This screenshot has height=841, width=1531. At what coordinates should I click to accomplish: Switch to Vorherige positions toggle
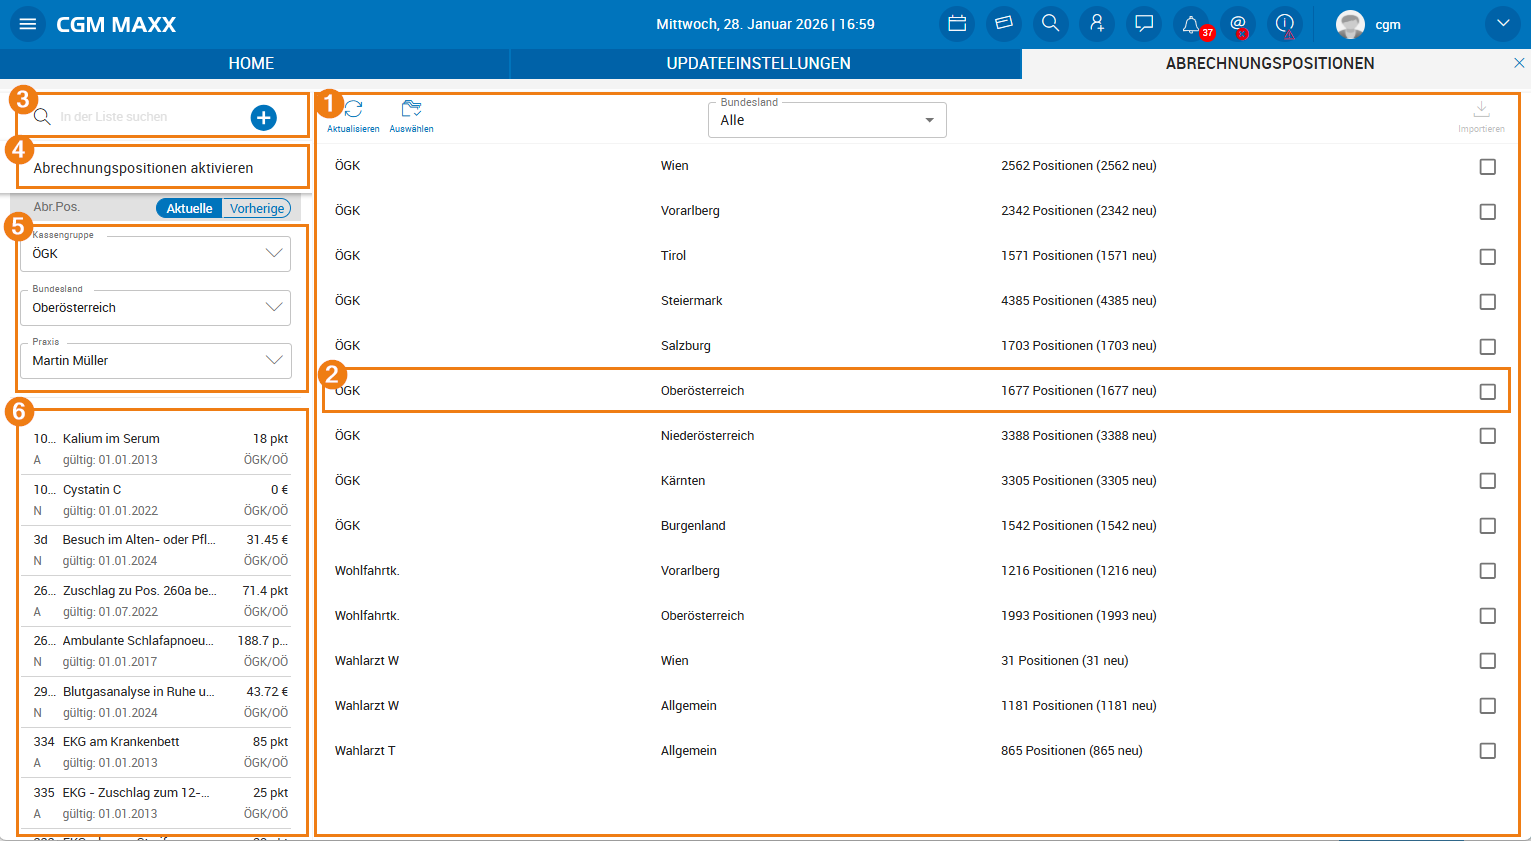257,208
